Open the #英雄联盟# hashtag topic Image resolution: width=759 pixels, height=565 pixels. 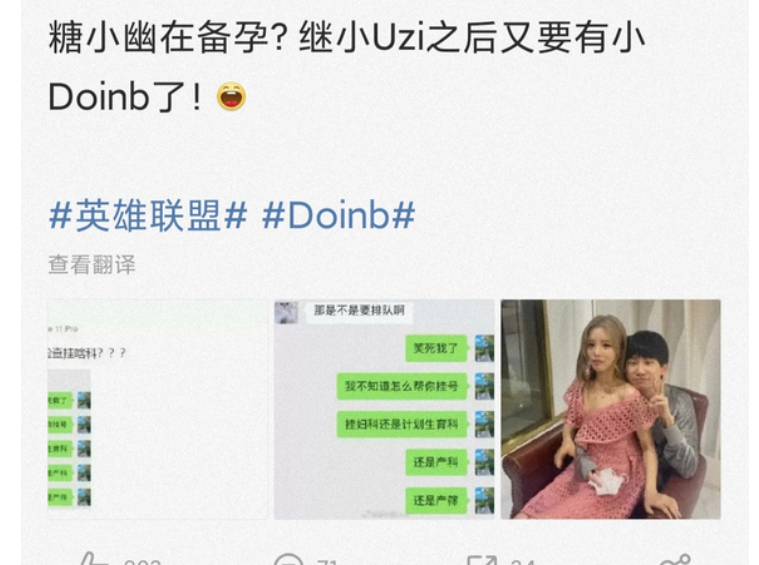[x=148, y=215]
